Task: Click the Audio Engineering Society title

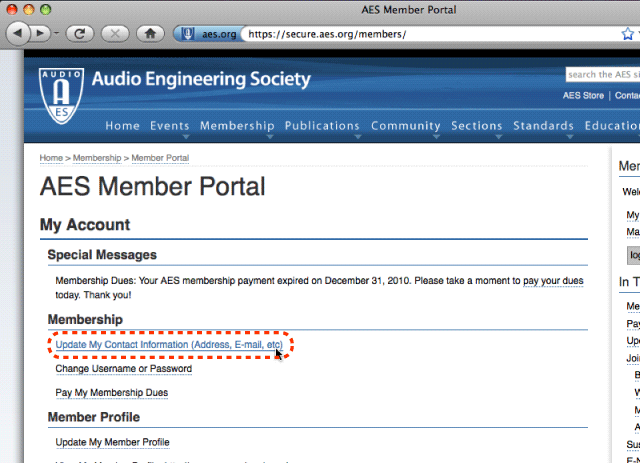Action: [x=201, y=79]
